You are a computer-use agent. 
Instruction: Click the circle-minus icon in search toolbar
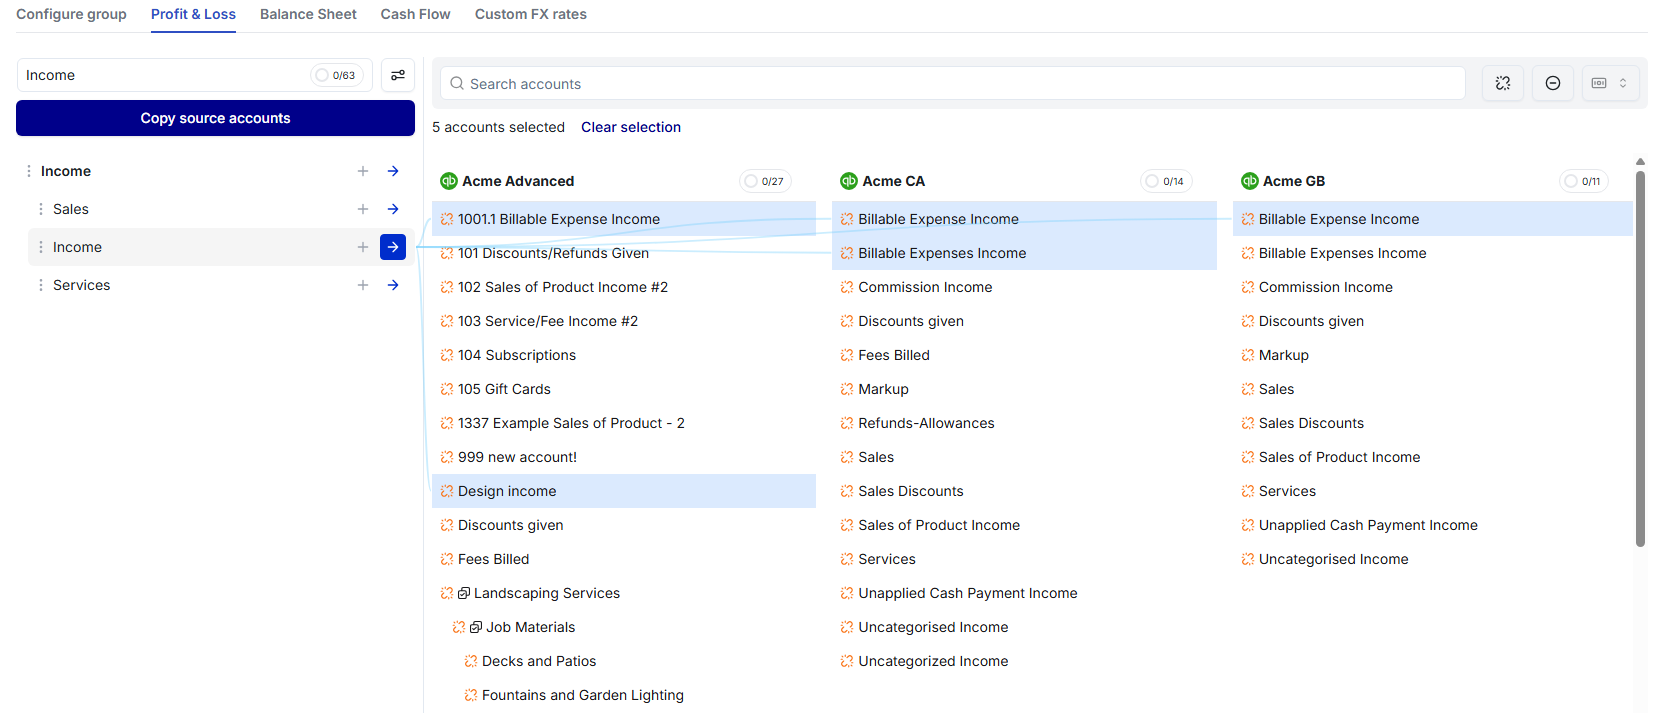(x=1553, y=83)
